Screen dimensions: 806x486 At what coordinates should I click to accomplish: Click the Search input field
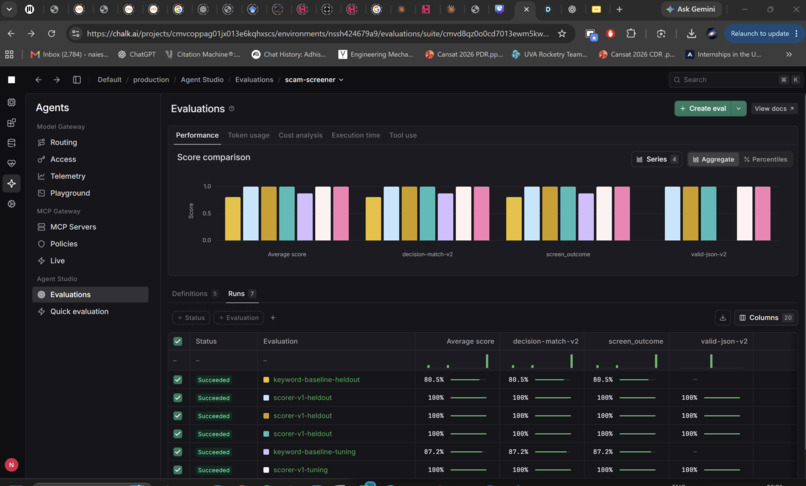pyautogui.click(x=735, y=80)
